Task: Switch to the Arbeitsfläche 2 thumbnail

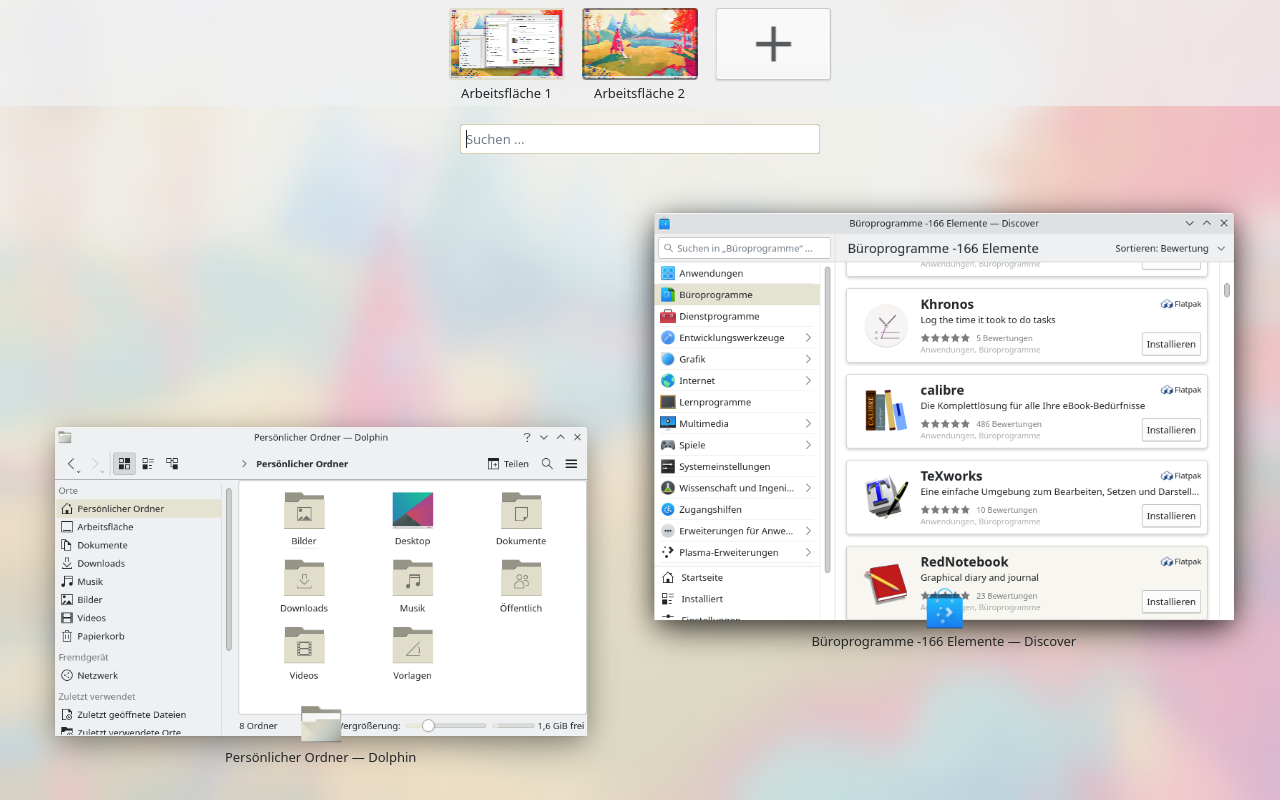Action: [x=640, y=43]
